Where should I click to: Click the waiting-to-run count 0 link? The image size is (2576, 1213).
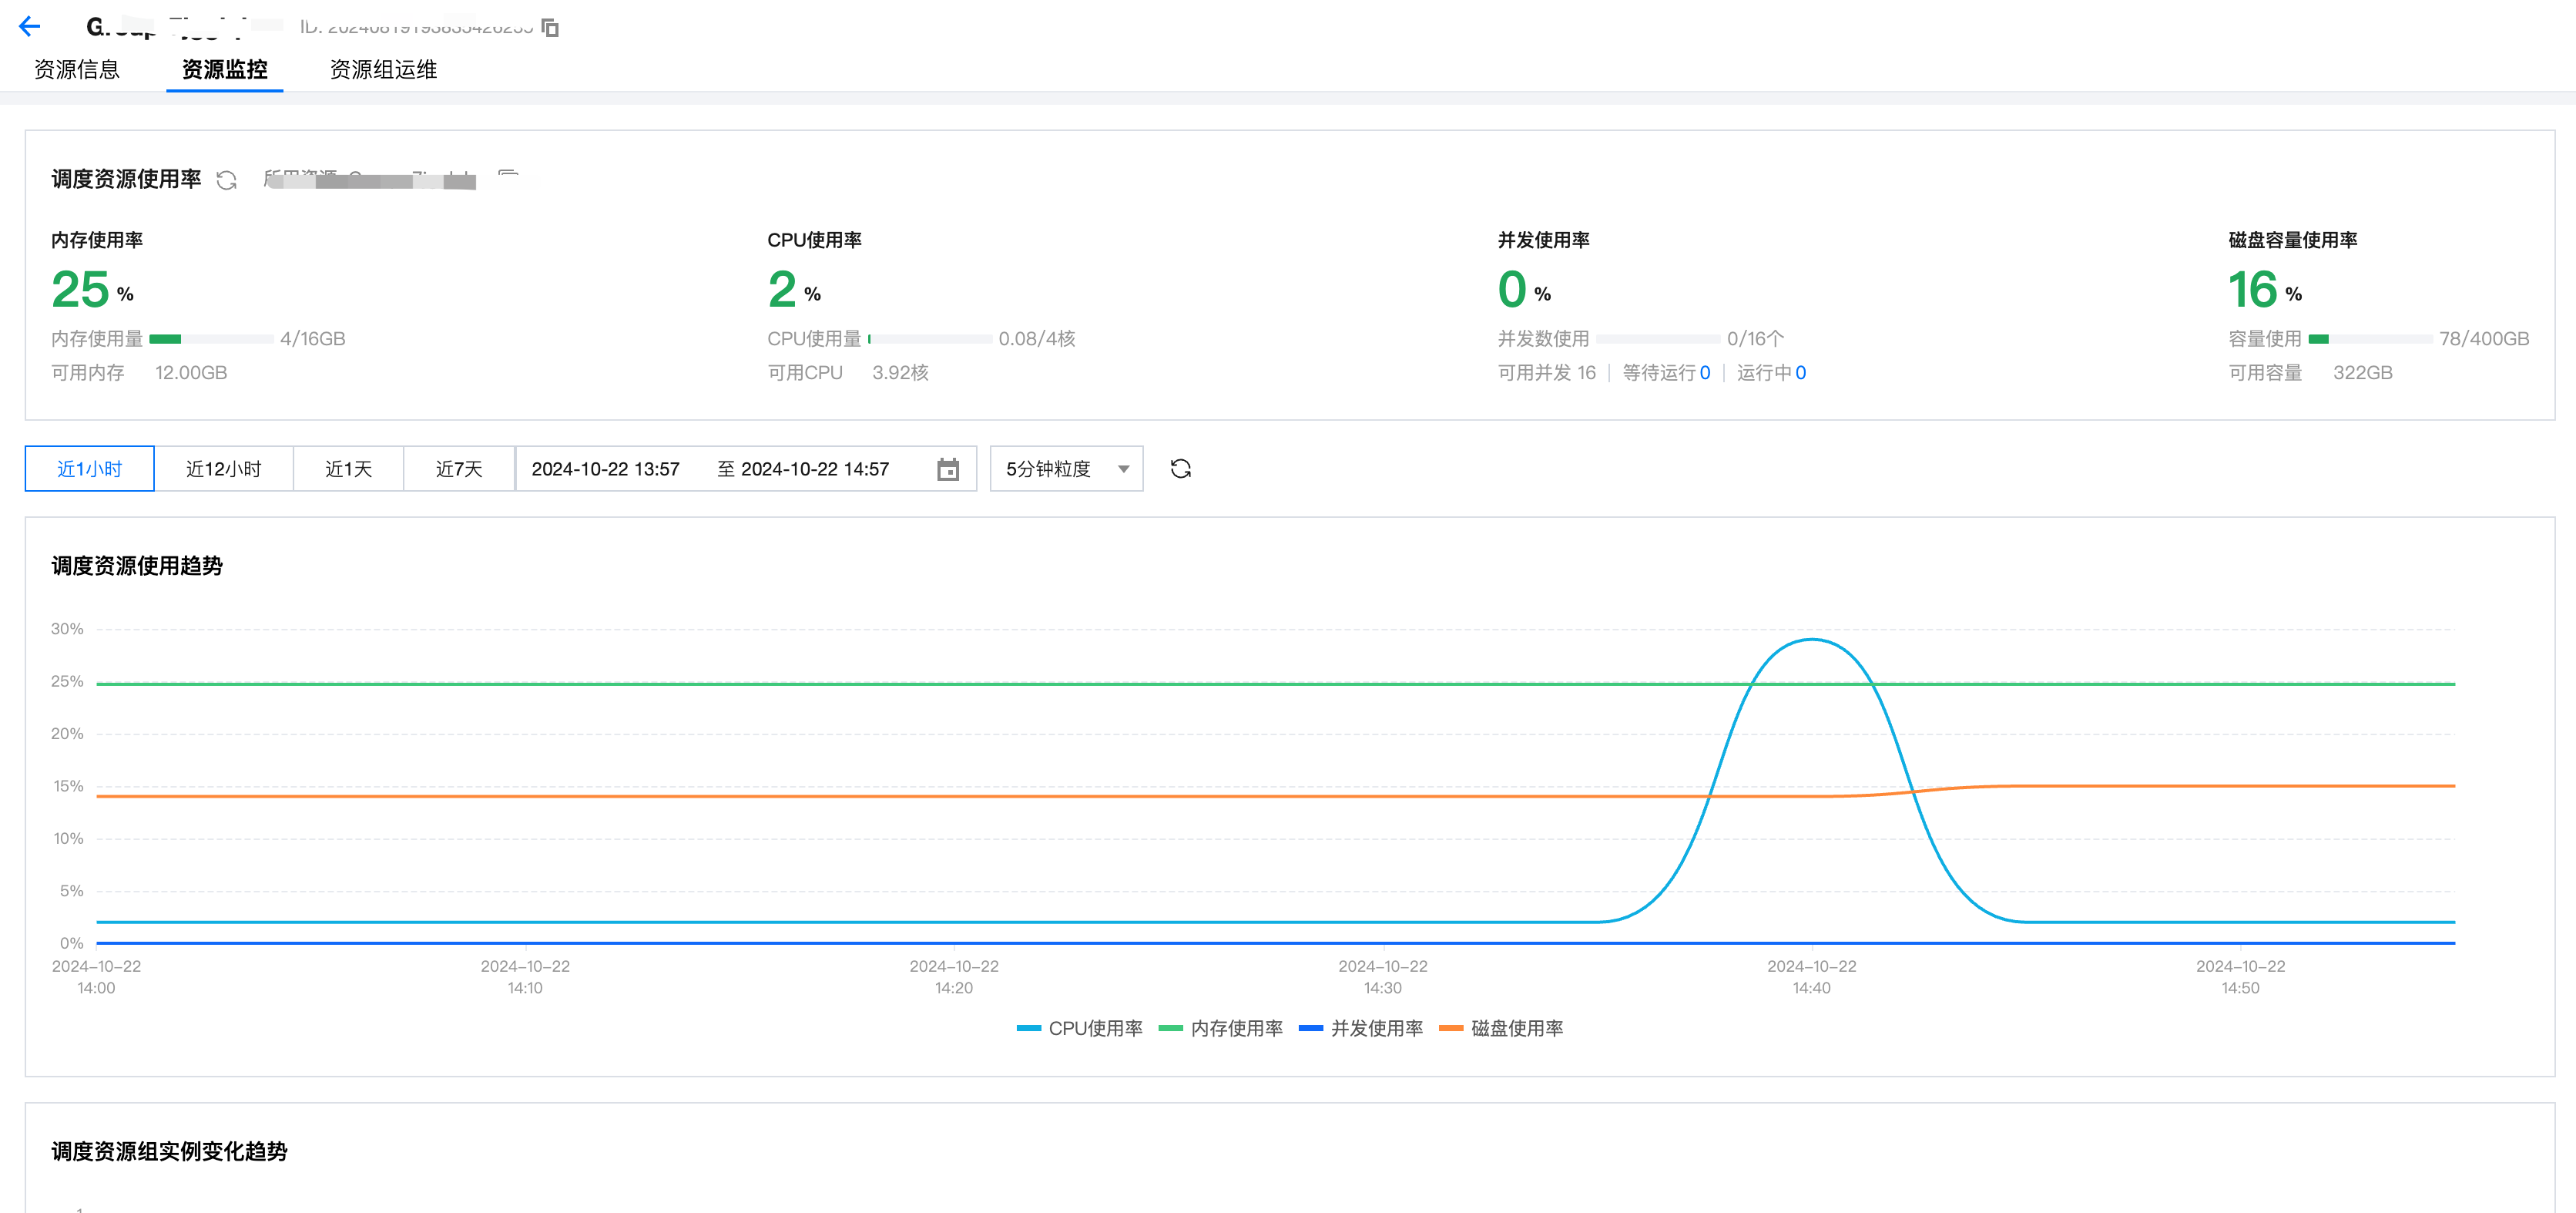coord(1705,373)
